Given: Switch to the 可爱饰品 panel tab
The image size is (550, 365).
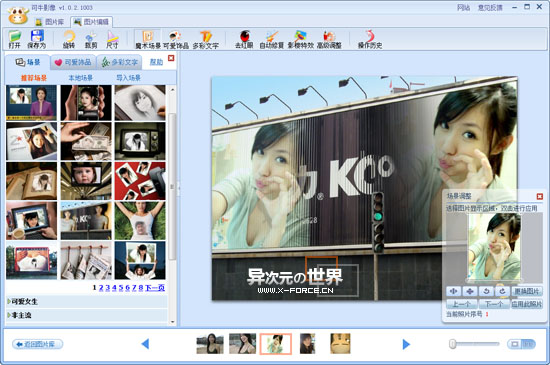Looking at the screenshot, I should point(73,62).
